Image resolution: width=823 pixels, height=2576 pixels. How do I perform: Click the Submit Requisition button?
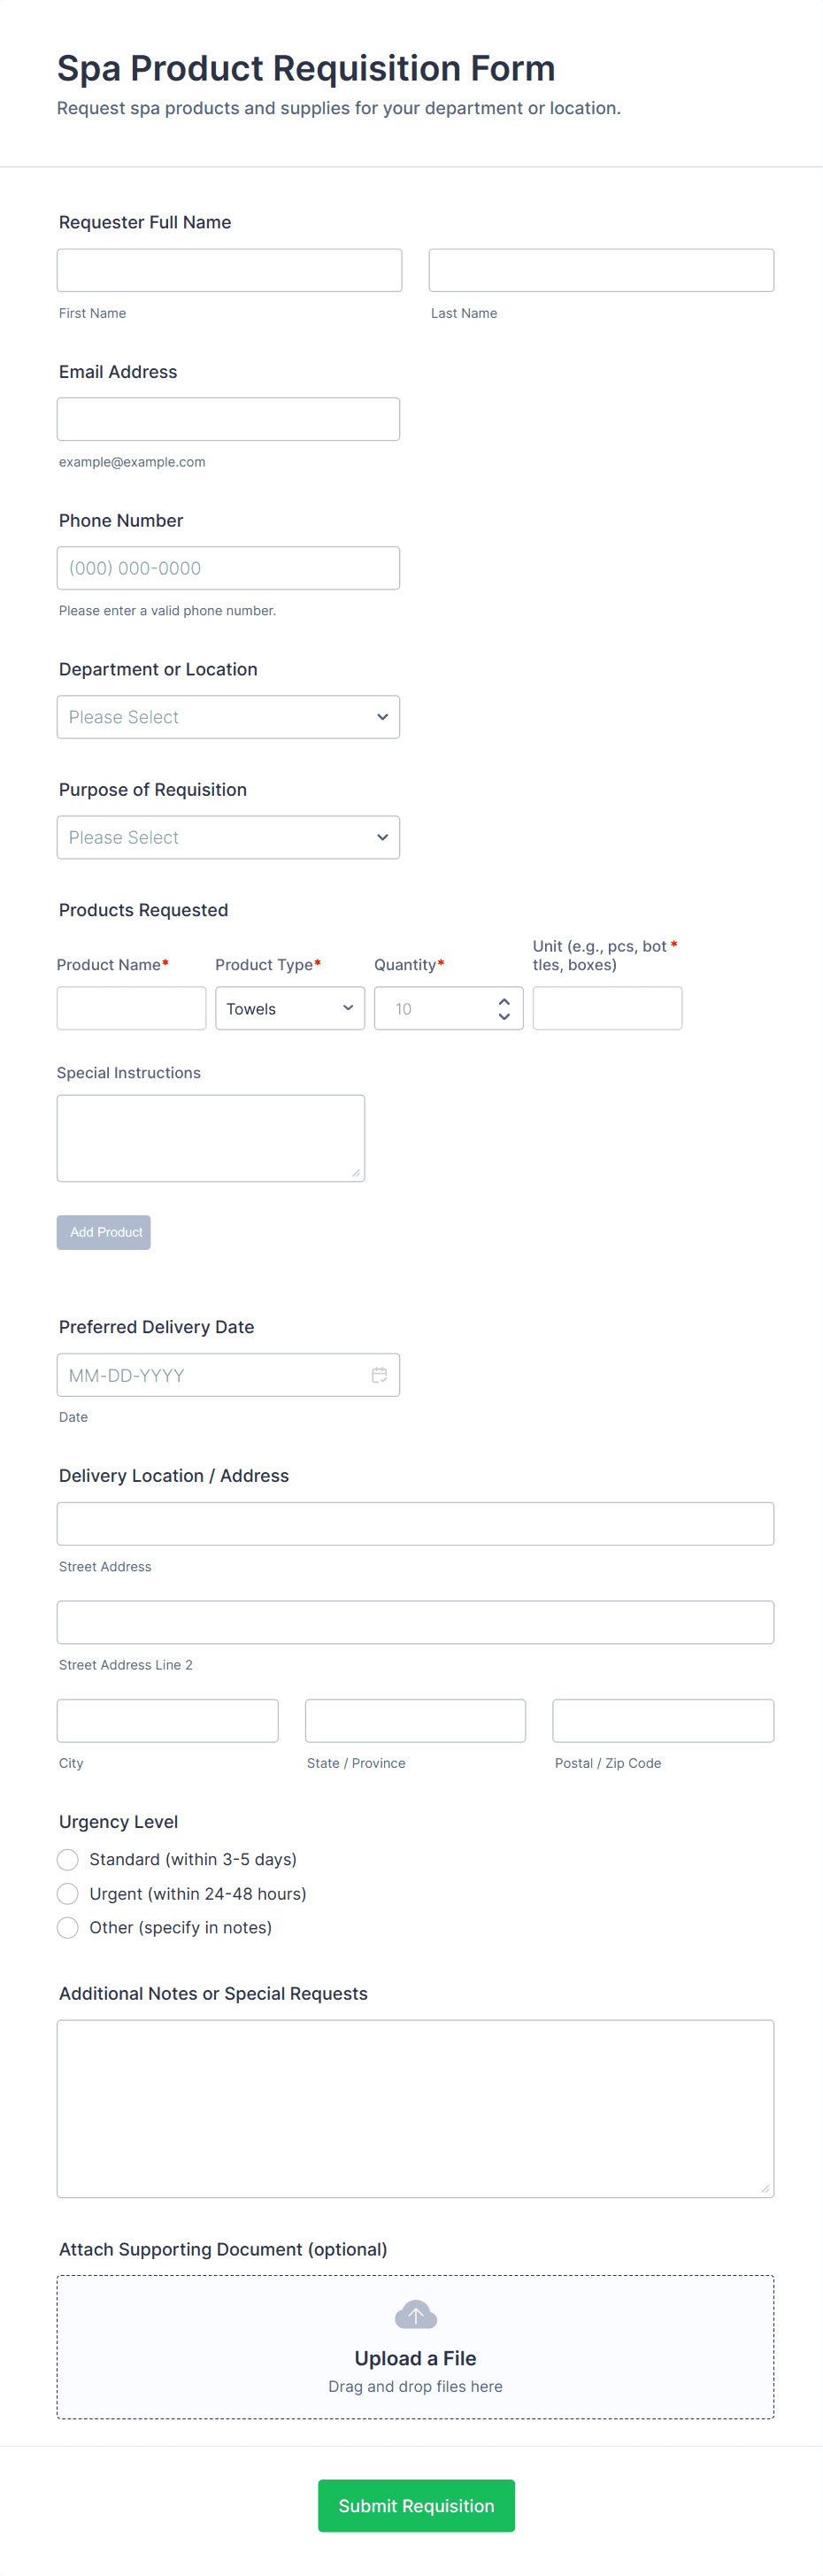(x=416, y=2505)
